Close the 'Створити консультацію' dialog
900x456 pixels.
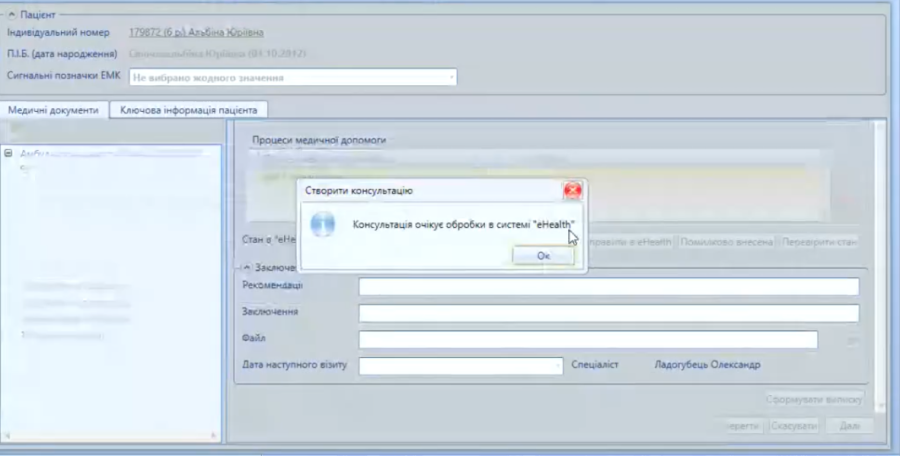click(572, 190)
